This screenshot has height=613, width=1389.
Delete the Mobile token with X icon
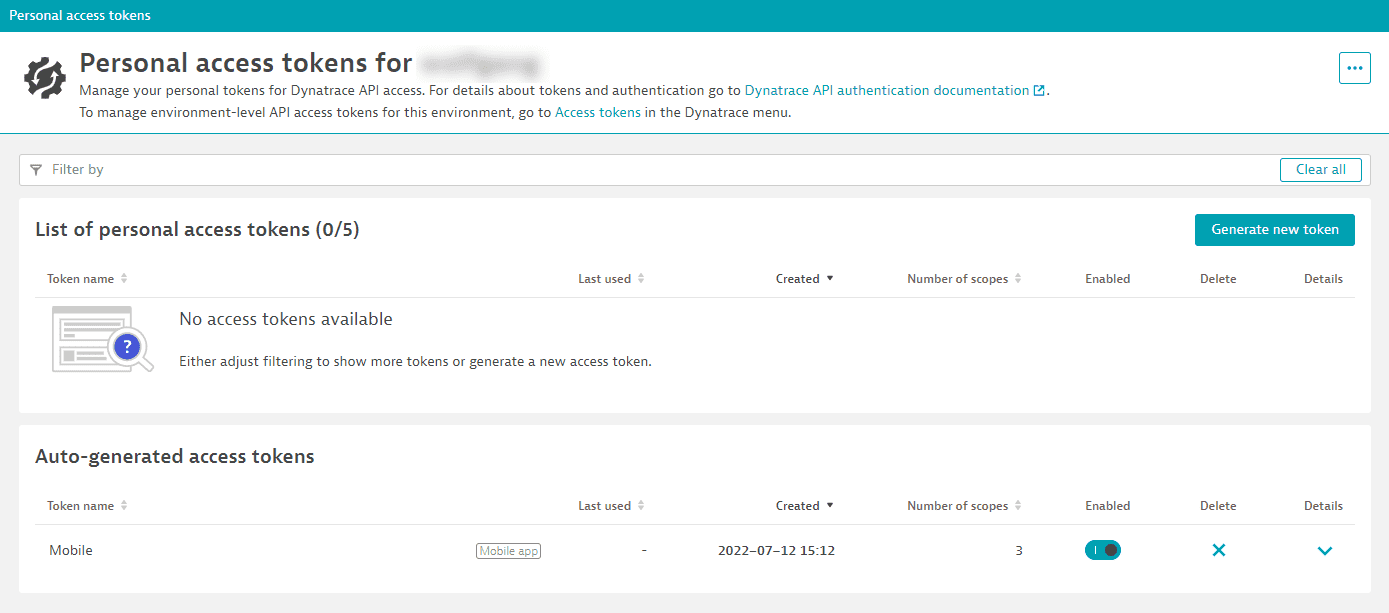(x=1218, y=550)
